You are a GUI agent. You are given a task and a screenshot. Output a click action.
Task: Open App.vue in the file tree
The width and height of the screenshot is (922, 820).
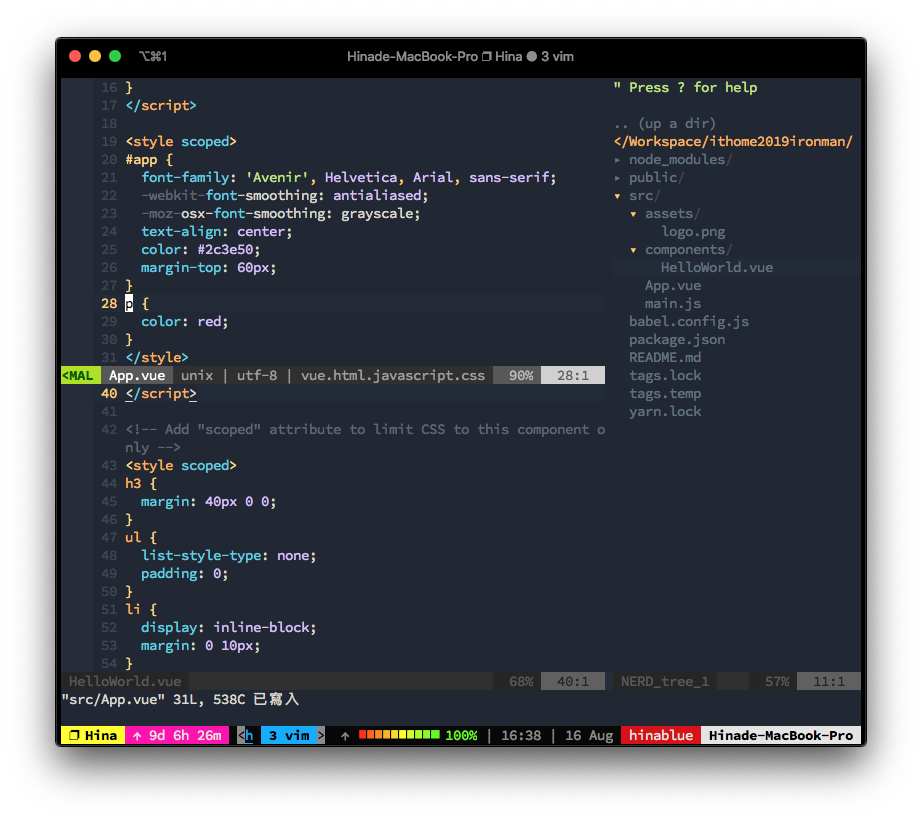pyautogui.click(x=673, y=286)
